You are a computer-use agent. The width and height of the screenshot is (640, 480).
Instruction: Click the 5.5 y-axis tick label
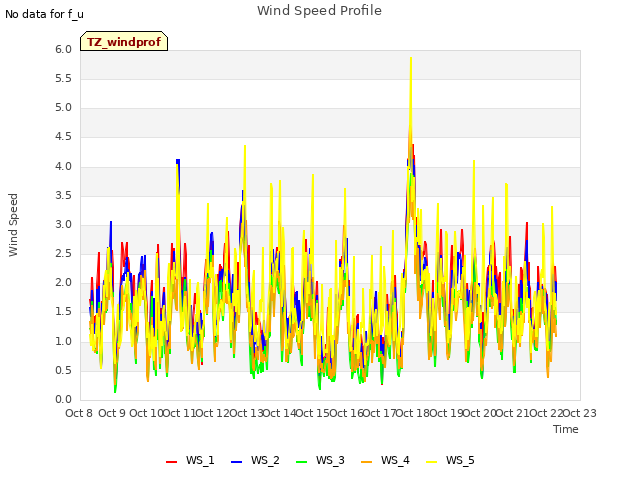[x=64, y=79]
